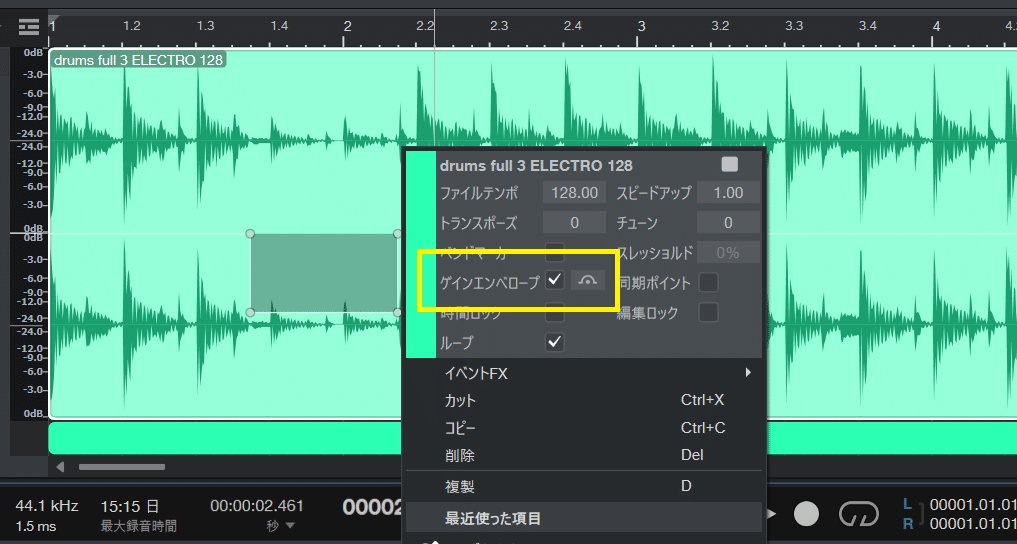This screenshot has width=1017, height=544.
Task: Click ruler marker for bar 4
Action: coord(936,27)
